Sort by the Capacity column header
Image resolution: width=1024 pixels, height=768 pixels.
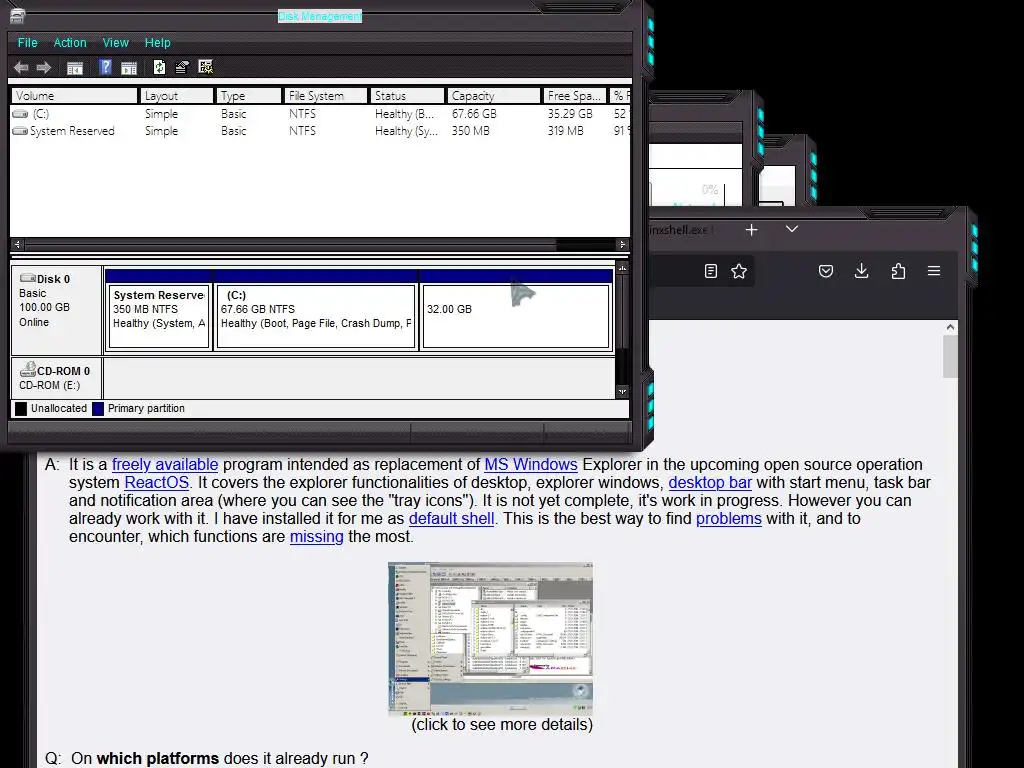(494, 95)
